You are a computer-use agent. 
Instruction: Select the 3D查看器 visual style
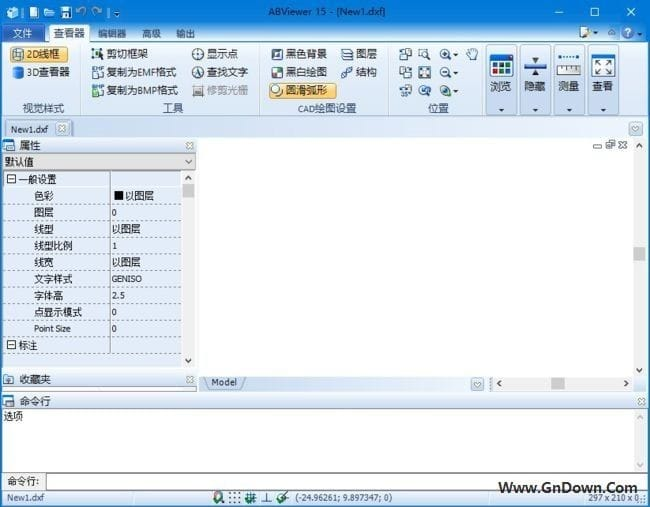click(x=41, y=72)
